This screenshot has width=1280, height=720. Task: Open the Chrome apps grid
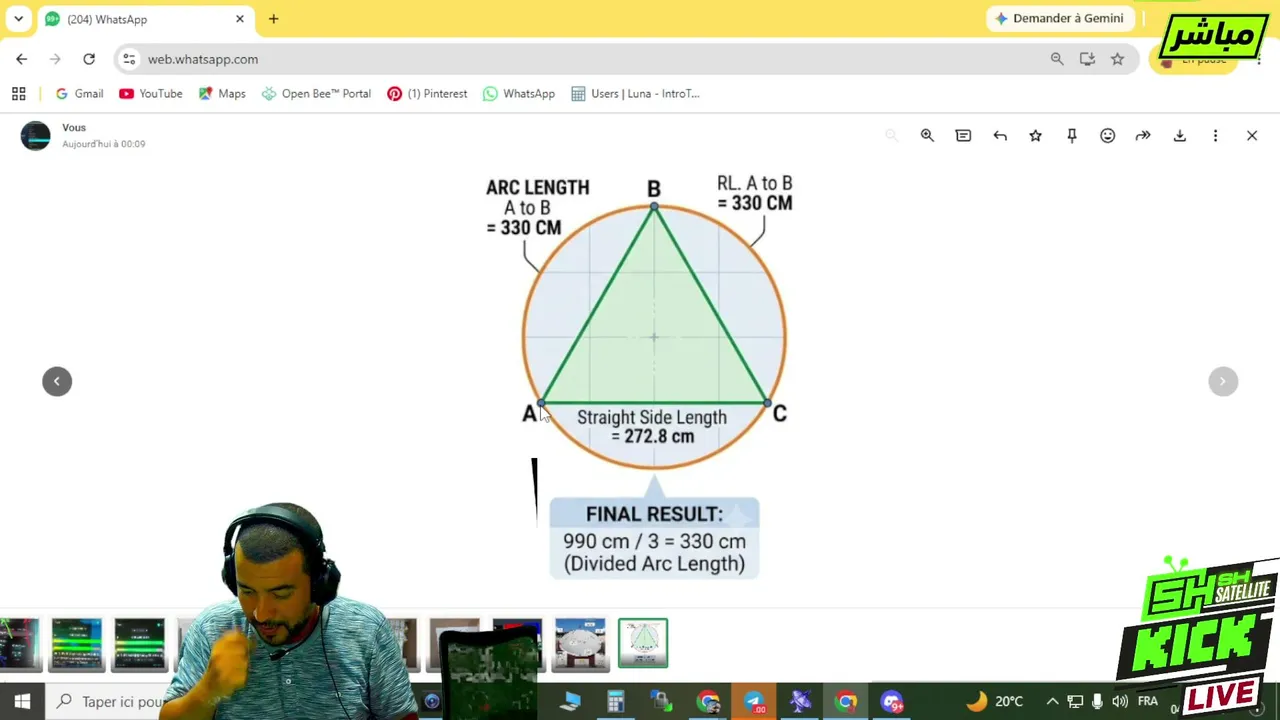18,94
